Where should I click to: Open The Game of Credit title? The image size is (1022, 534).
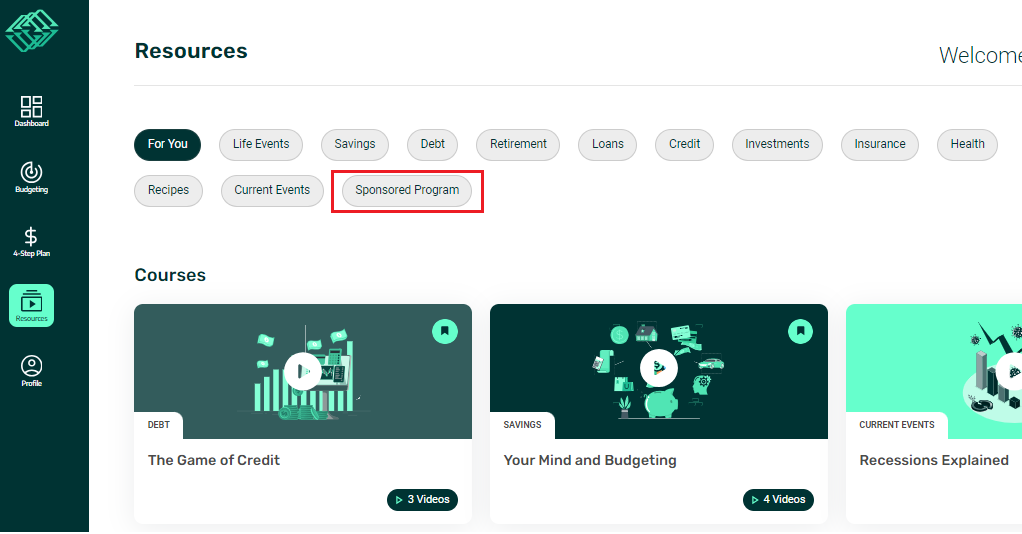pos(214,460)
